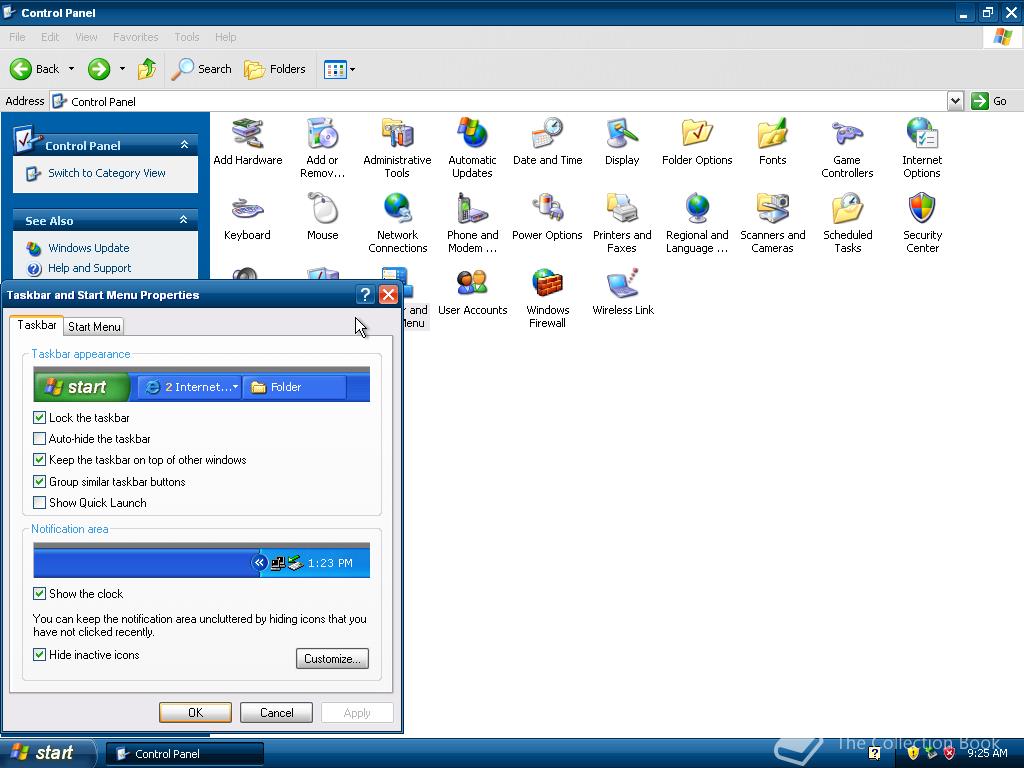1024x768 pixels.
Task: Open Power Options icon
Action: [x=547, y=217]
